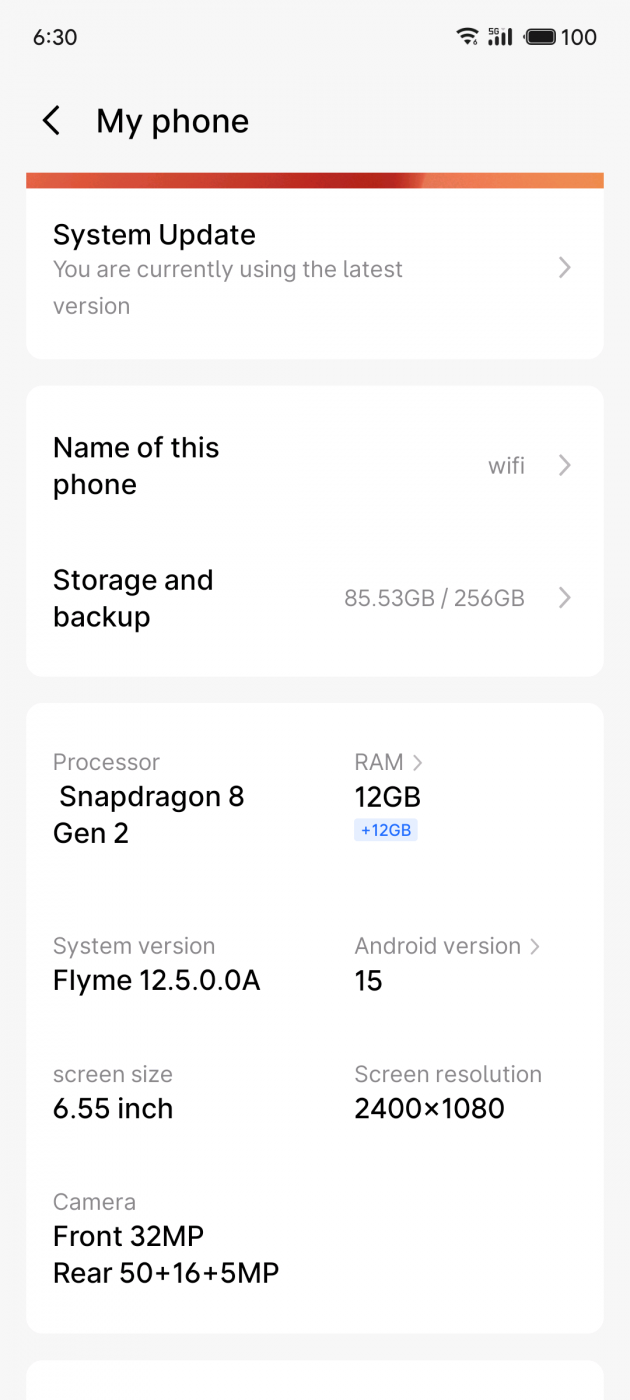Tap the 6.55 inch screen size value

pyautogui.click(x=113, y=1109)
